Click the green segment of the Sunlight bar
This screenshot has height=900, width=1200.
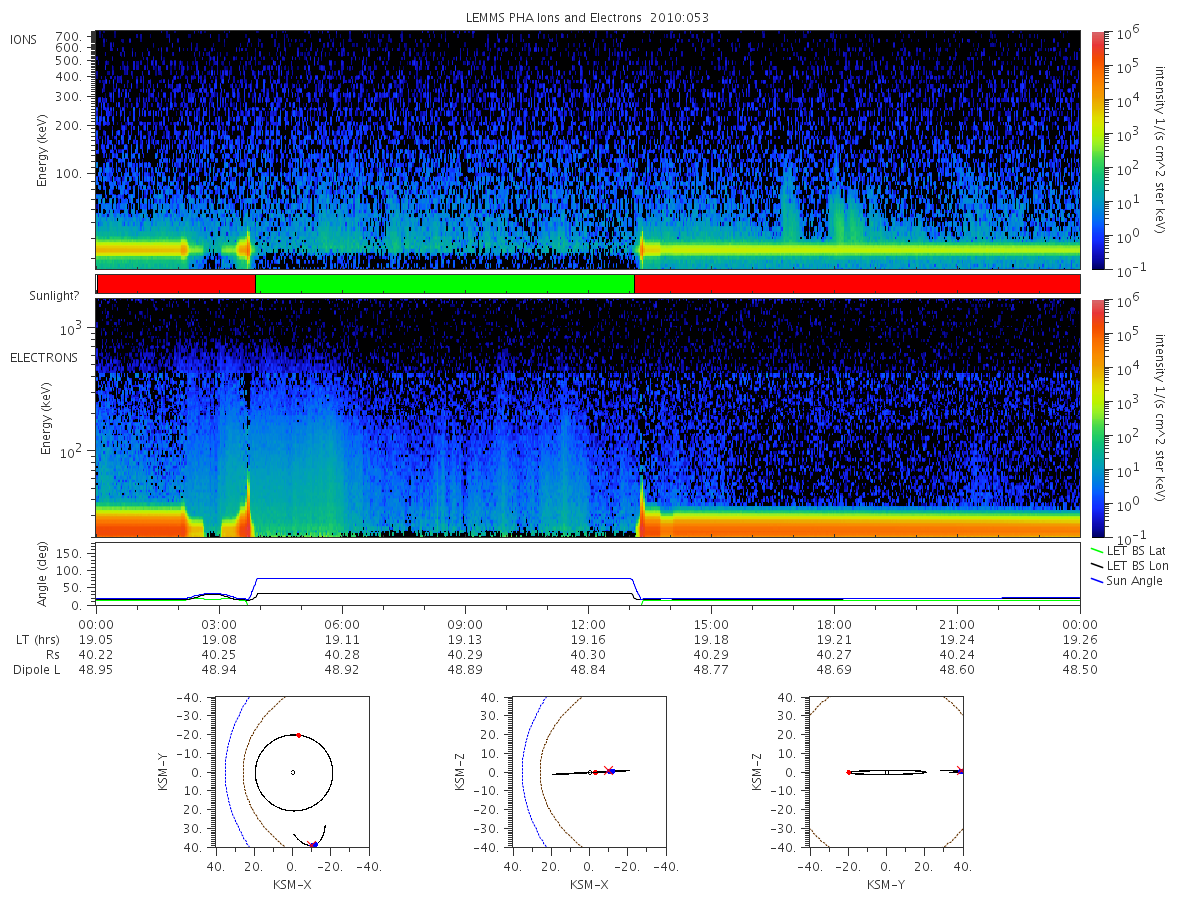(445, 284)
